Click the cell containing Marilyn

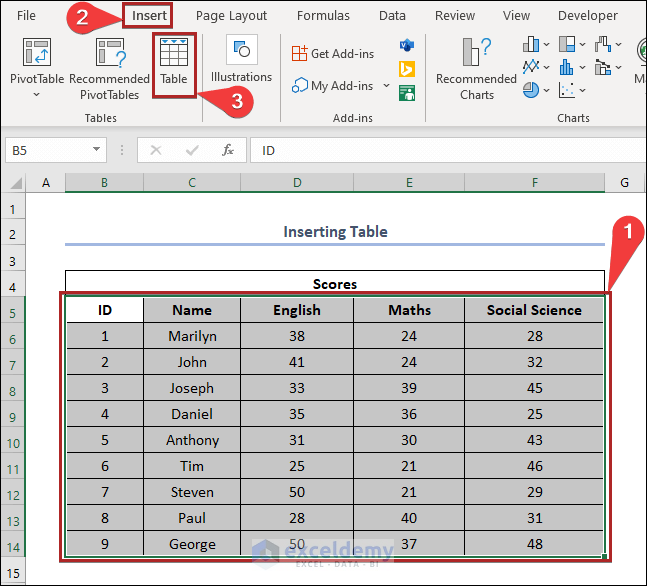click(x=192, y=336)
